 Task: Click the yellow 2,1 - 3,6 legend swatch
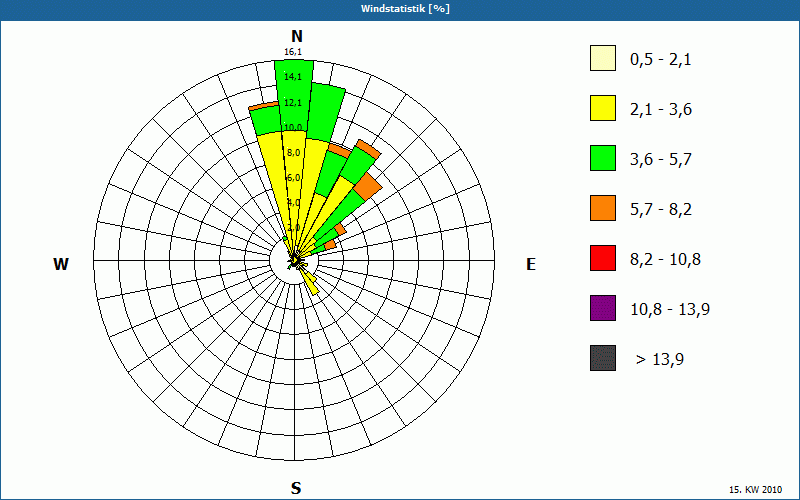603,108
